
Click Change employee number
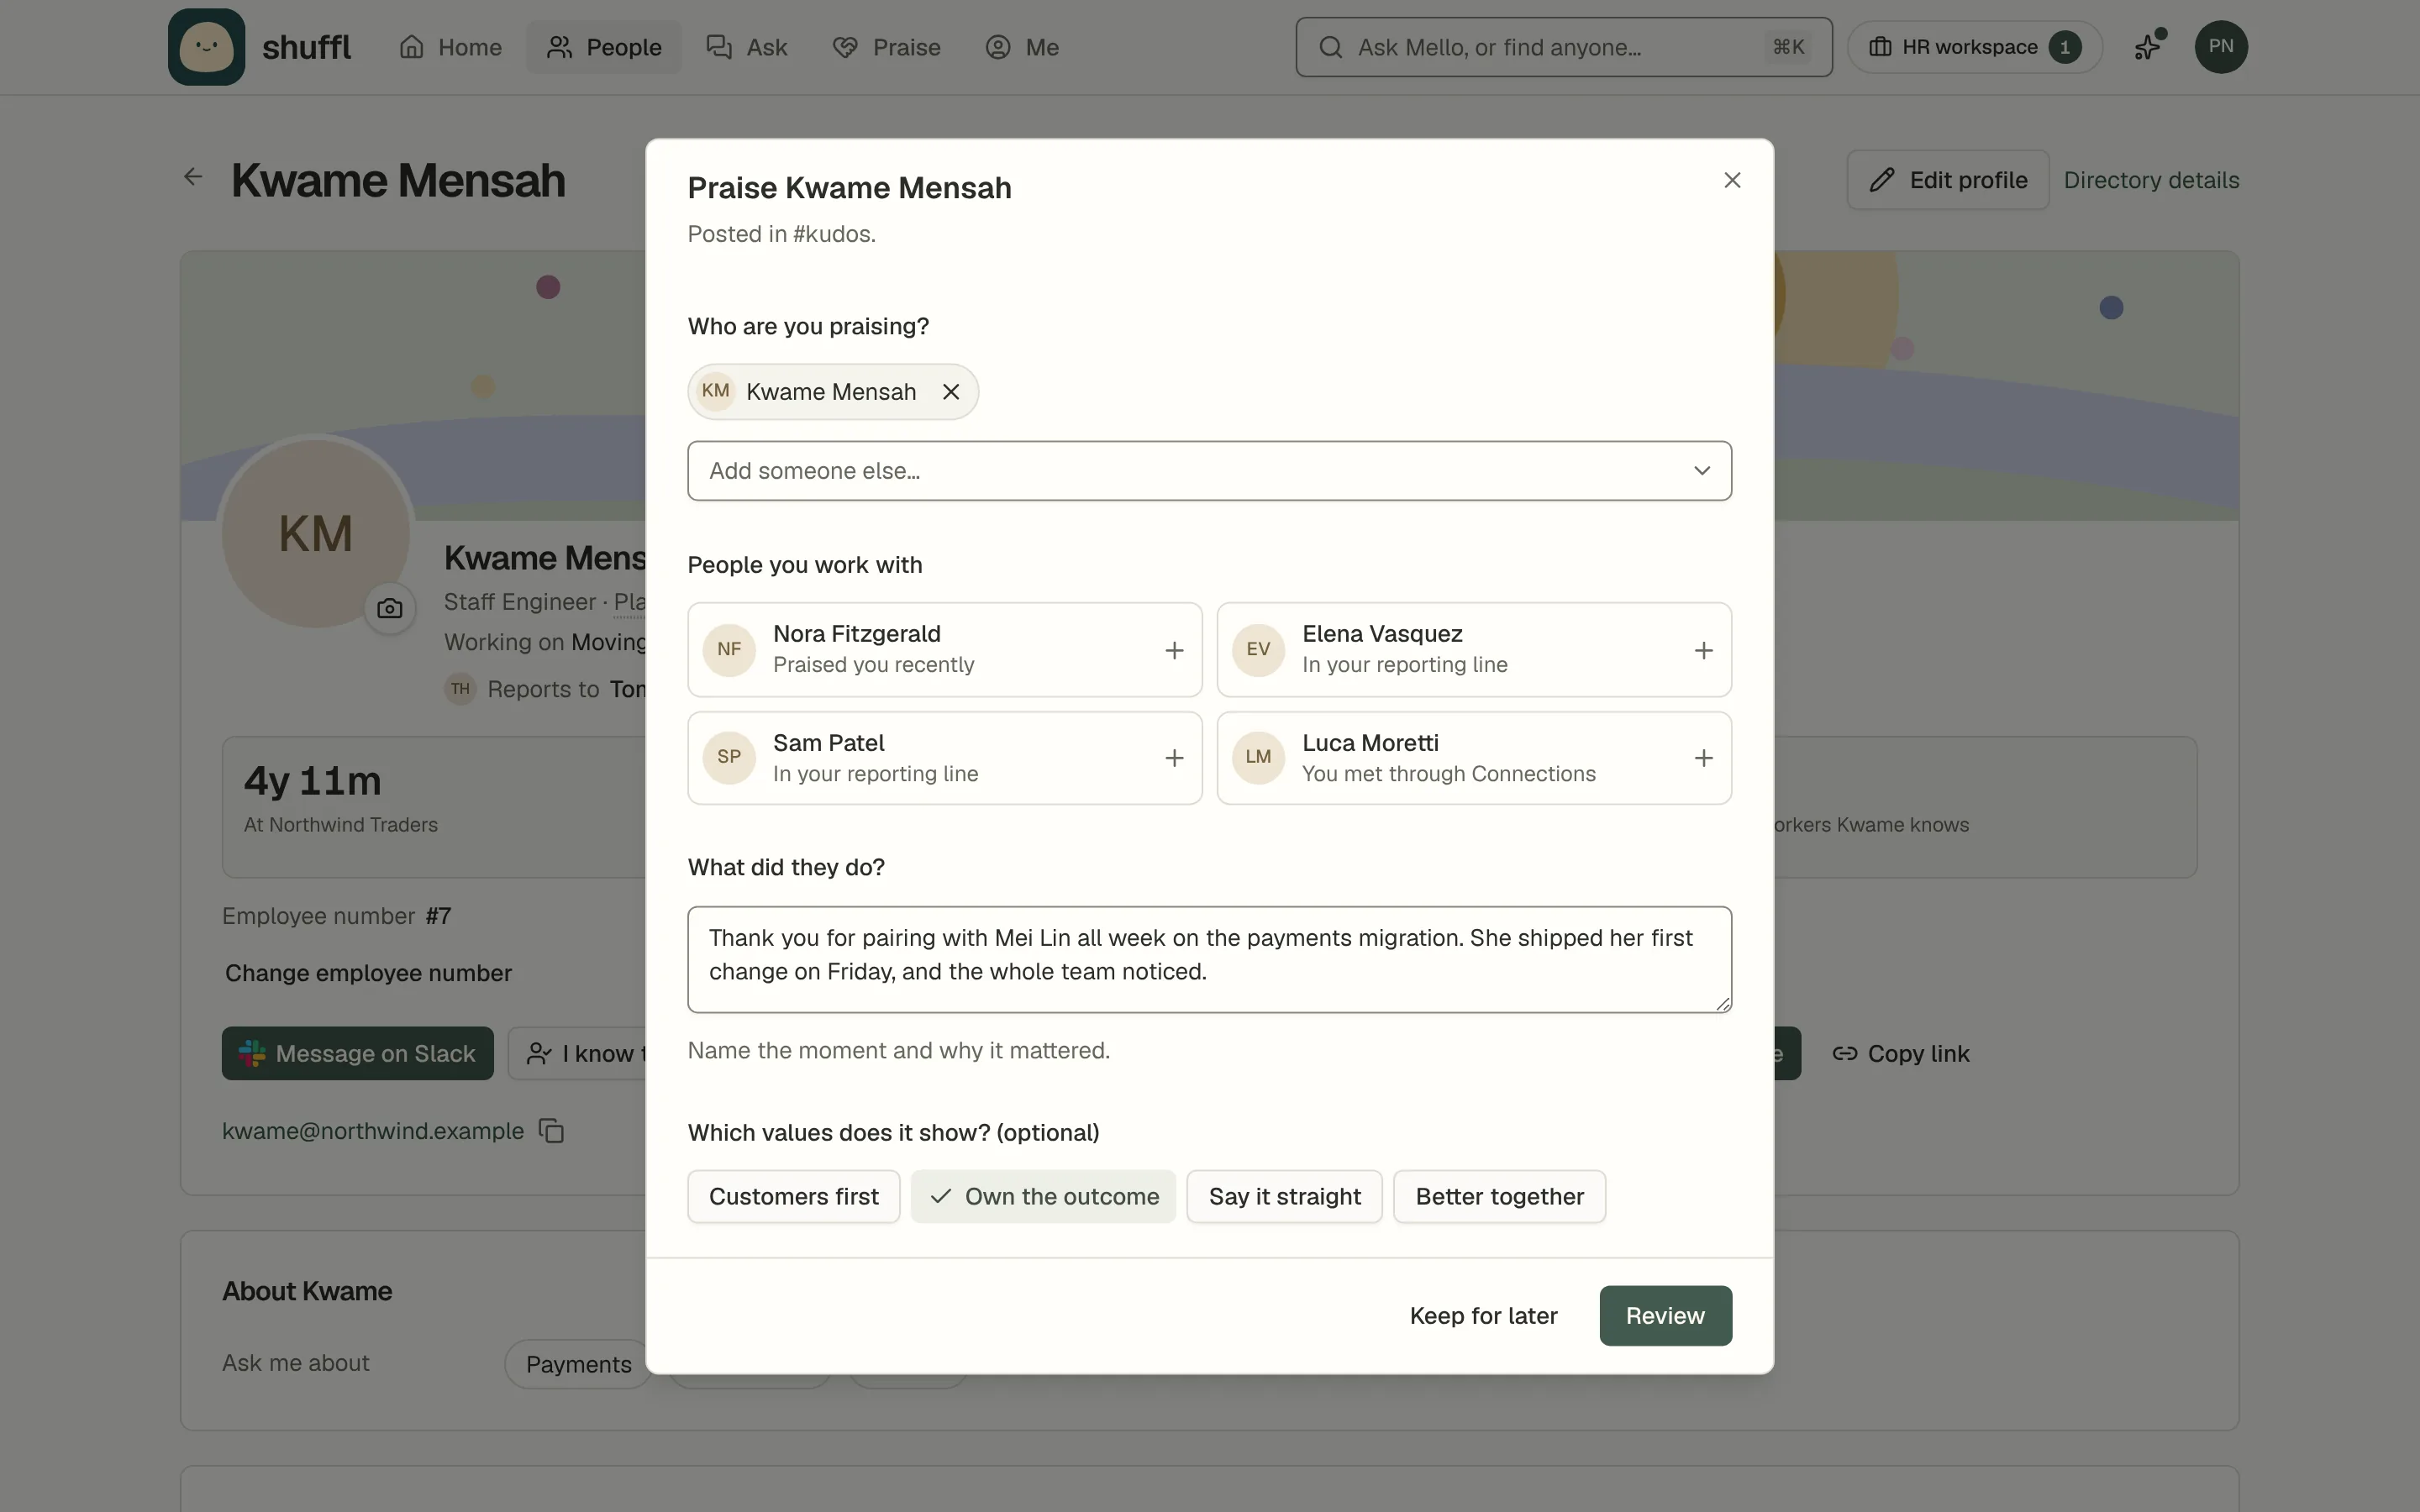pos(368,973)
